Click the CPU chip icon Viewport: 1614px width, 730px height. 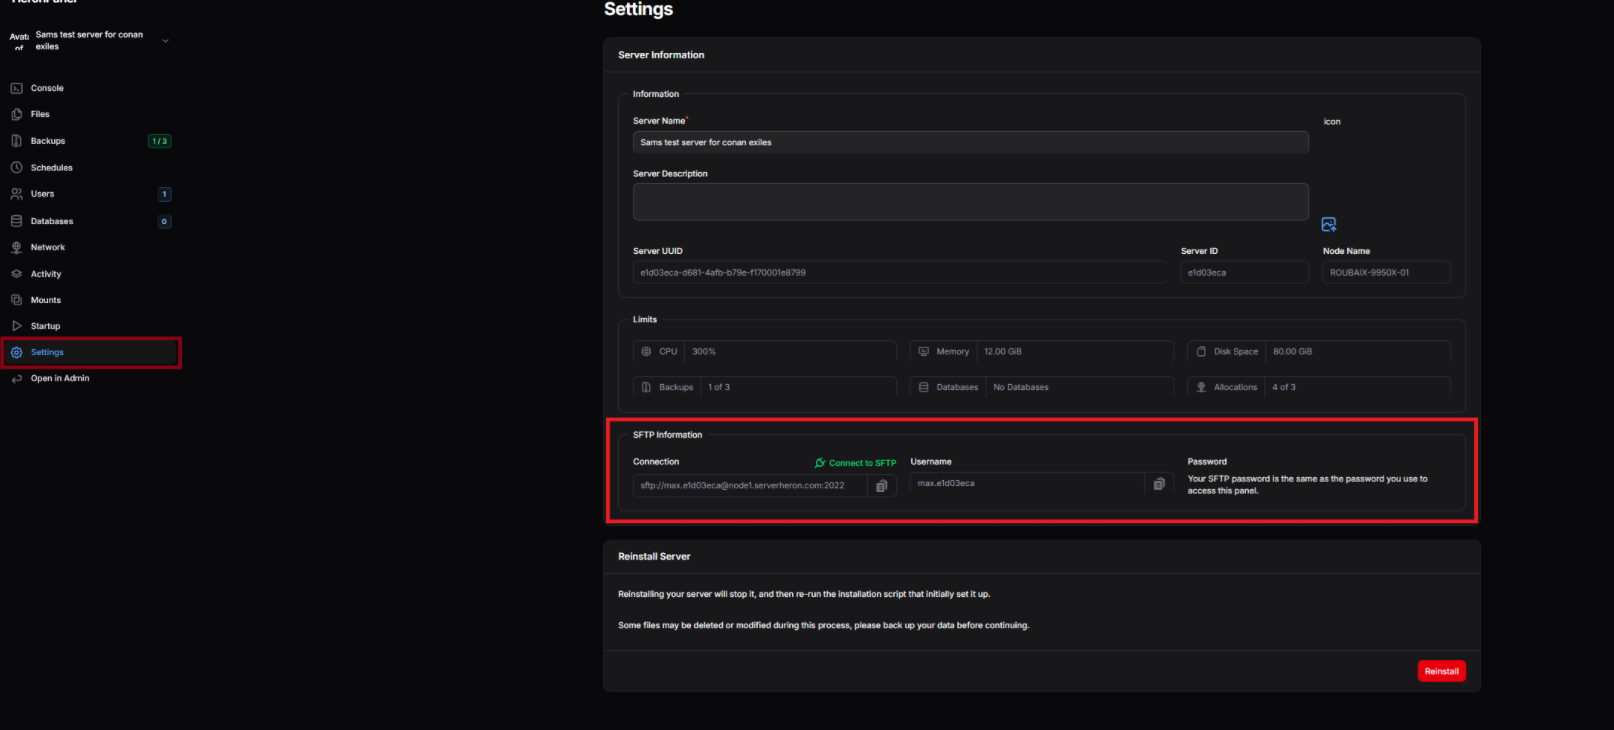pos(646,351)
